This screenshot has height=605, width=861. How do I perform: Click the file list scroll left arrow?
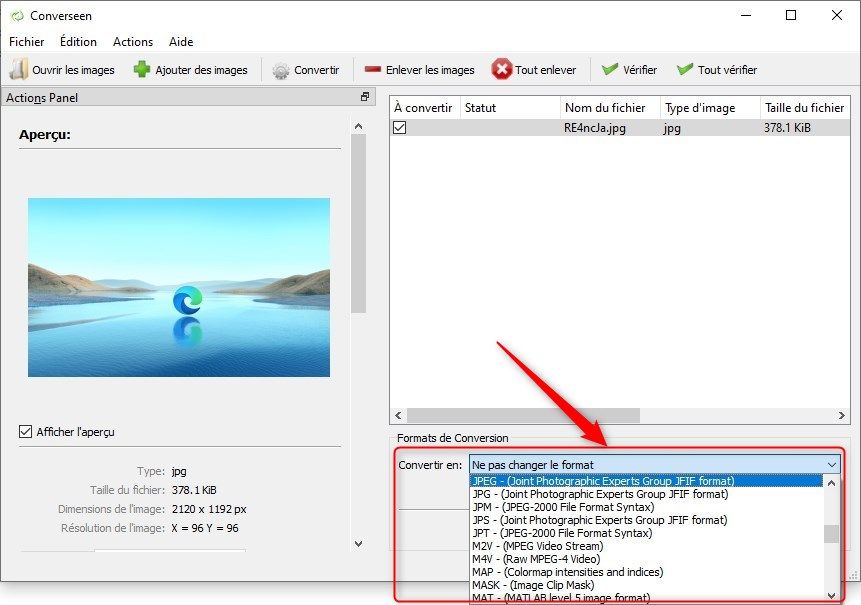pyautogui.click(x=399, y=416)
